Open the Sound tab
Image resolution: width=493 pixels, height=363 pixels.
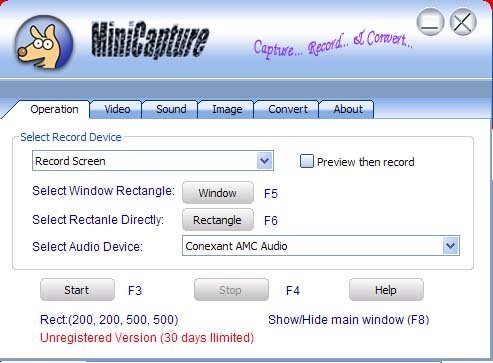click(x=171, y=109)
